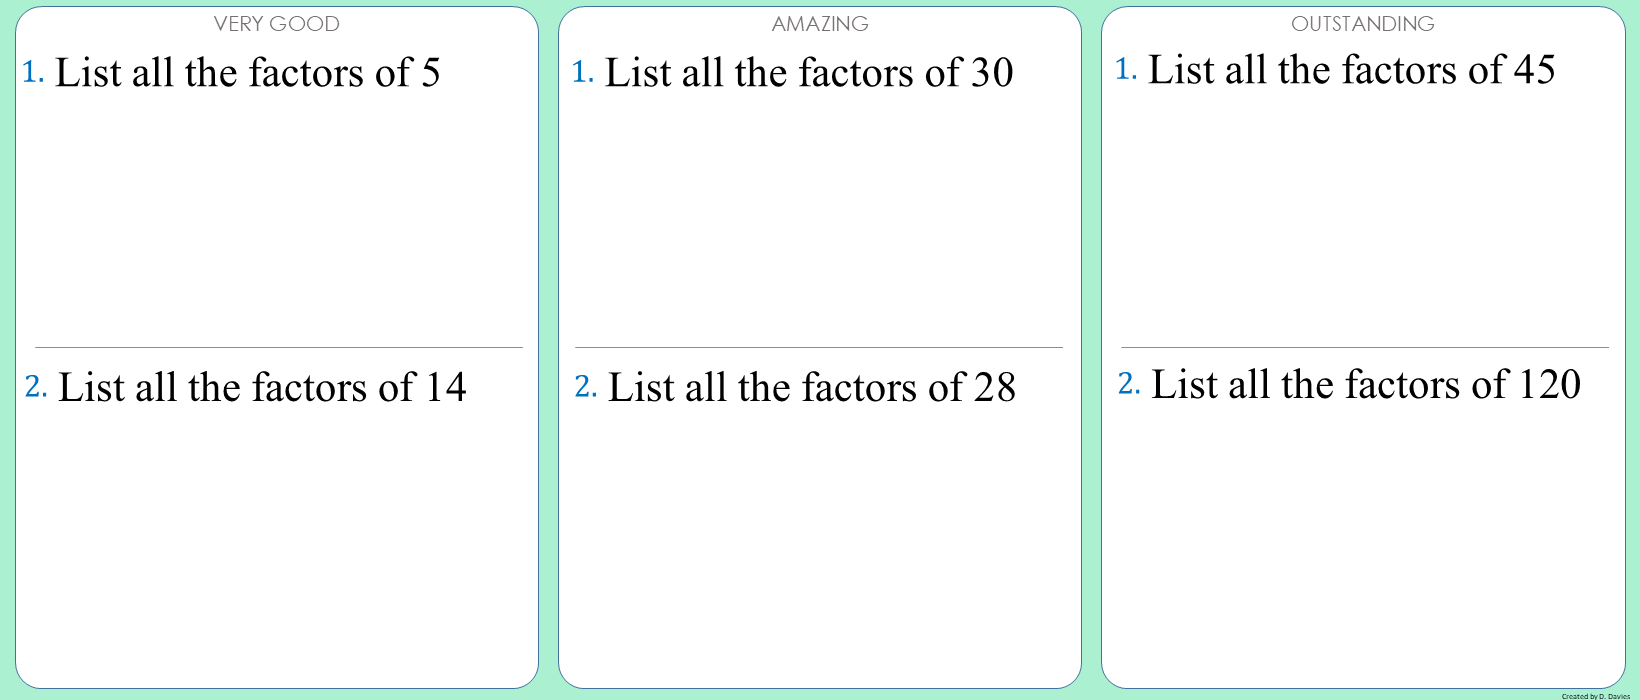Click blue number 1 in OUTSTANDING card
The width and height of the screenshot is (1640, 700).
pyautogui.click(x=1126, y=69)
